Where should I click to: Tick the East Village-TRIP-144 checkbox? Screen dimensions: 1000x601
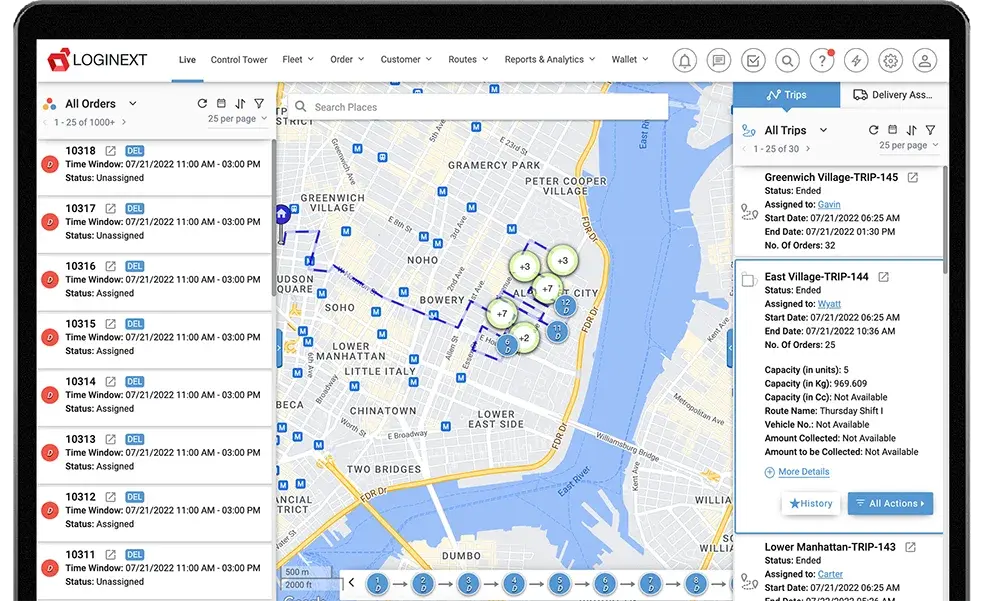(747, 280)
